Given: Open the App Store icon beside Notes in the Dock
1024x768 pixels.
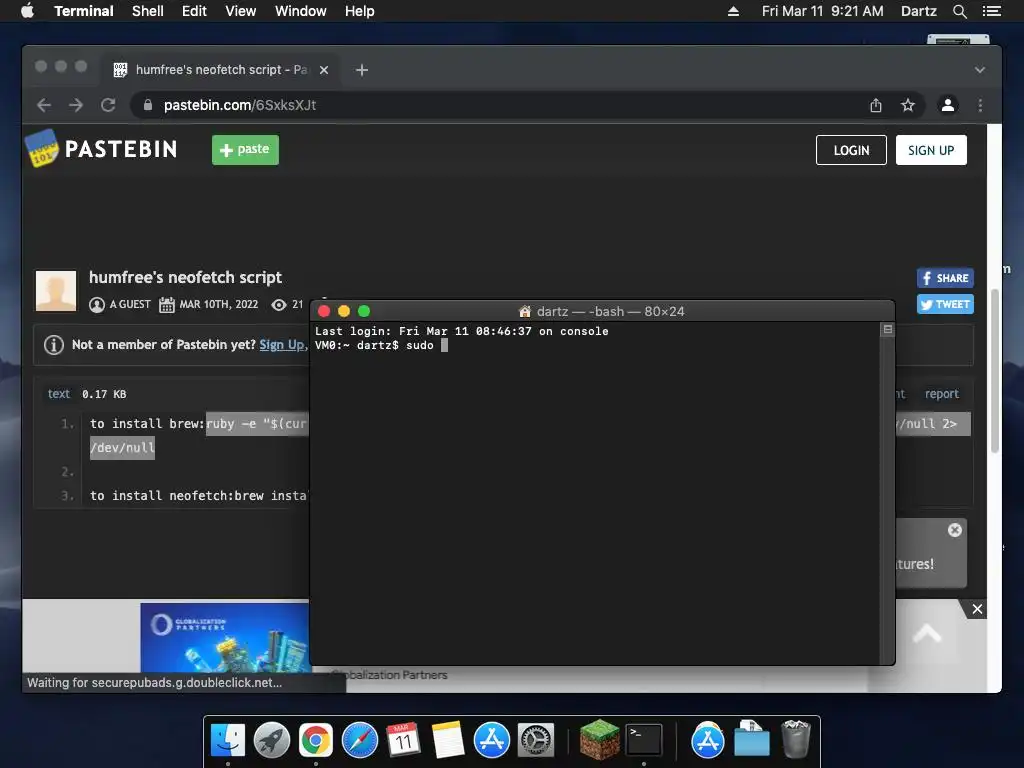Looking at the screenshot, I should (492, 741).
